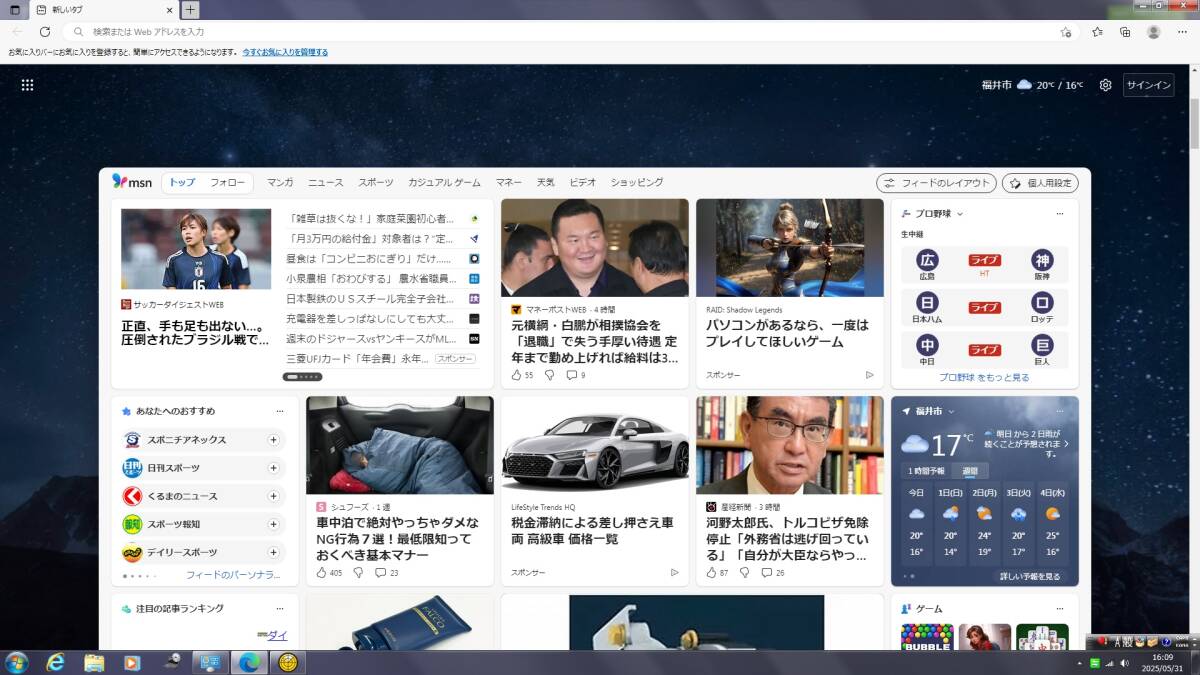Click the headline carousel pagination dots
Image resolution: width=1200 pixels, height=675 pixels.
click(303, 377)
